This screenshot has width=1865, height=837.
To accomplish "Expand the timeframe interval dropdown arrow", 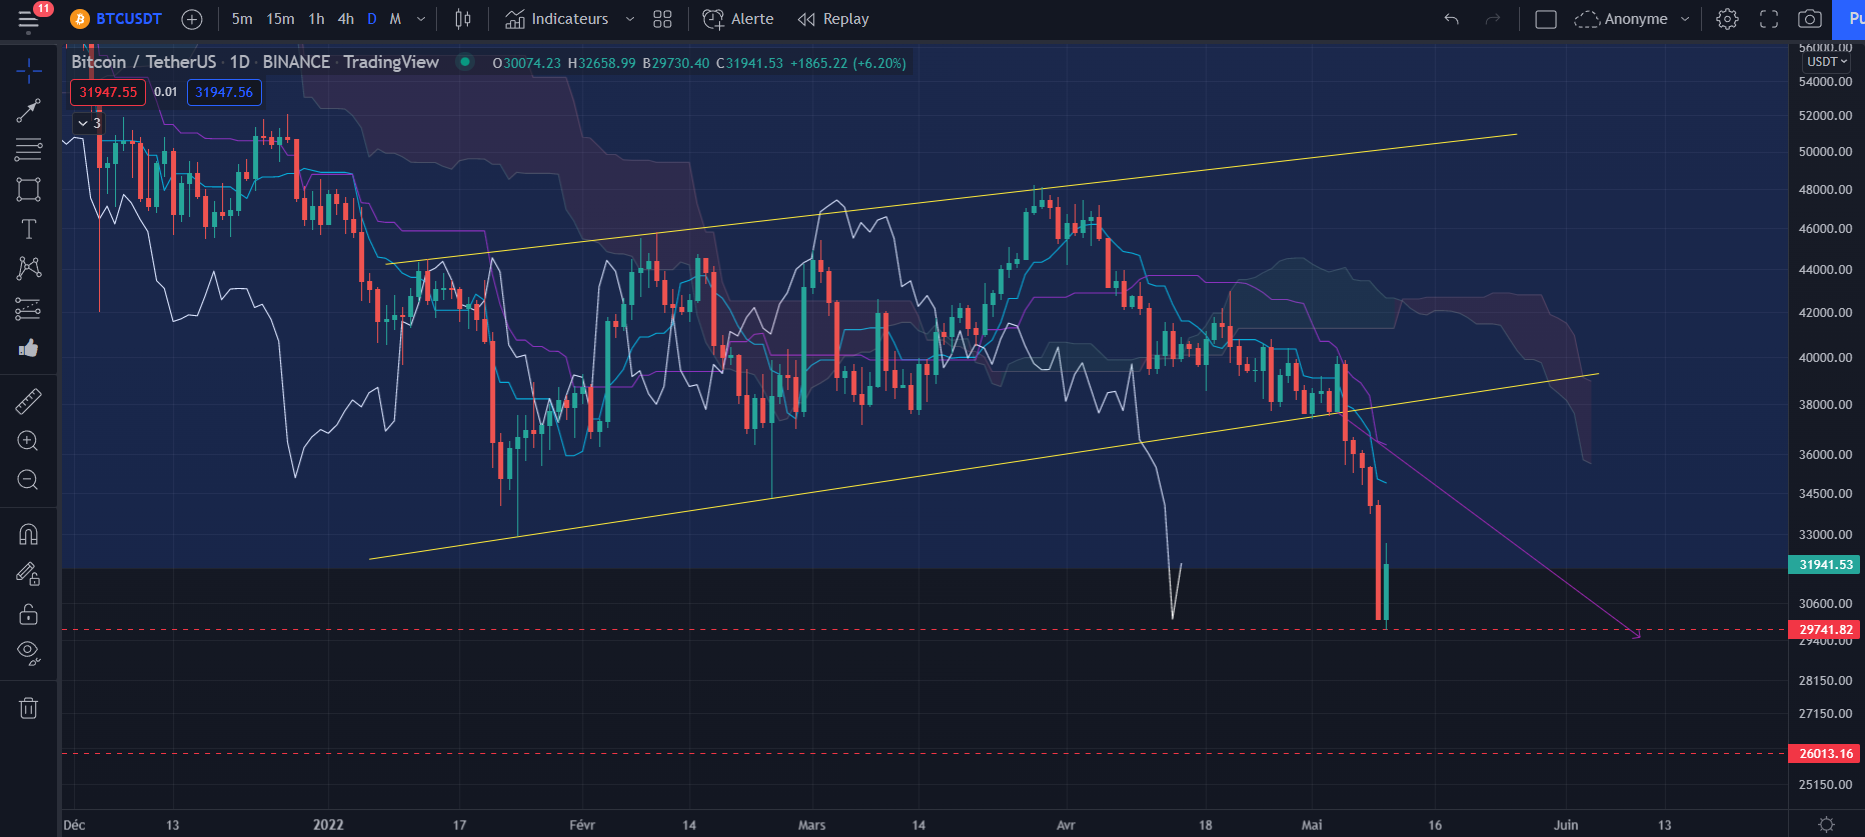I will click(x=421, y=19).
